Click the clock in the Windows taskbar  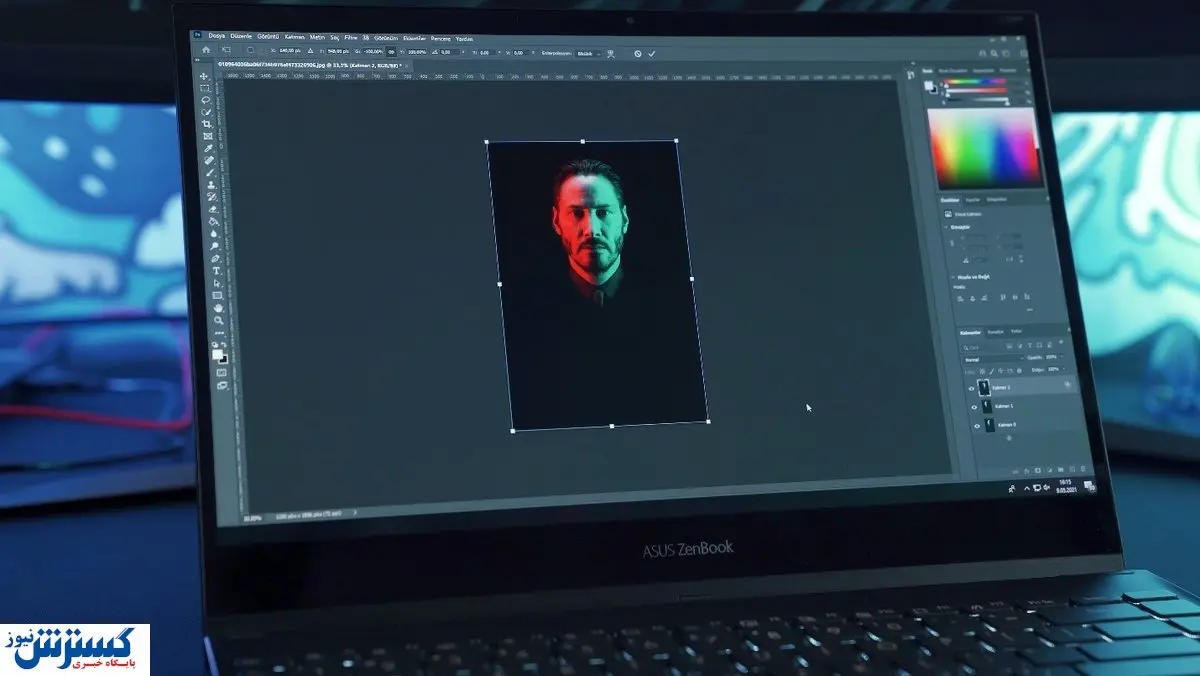(x=1064, y=486)
